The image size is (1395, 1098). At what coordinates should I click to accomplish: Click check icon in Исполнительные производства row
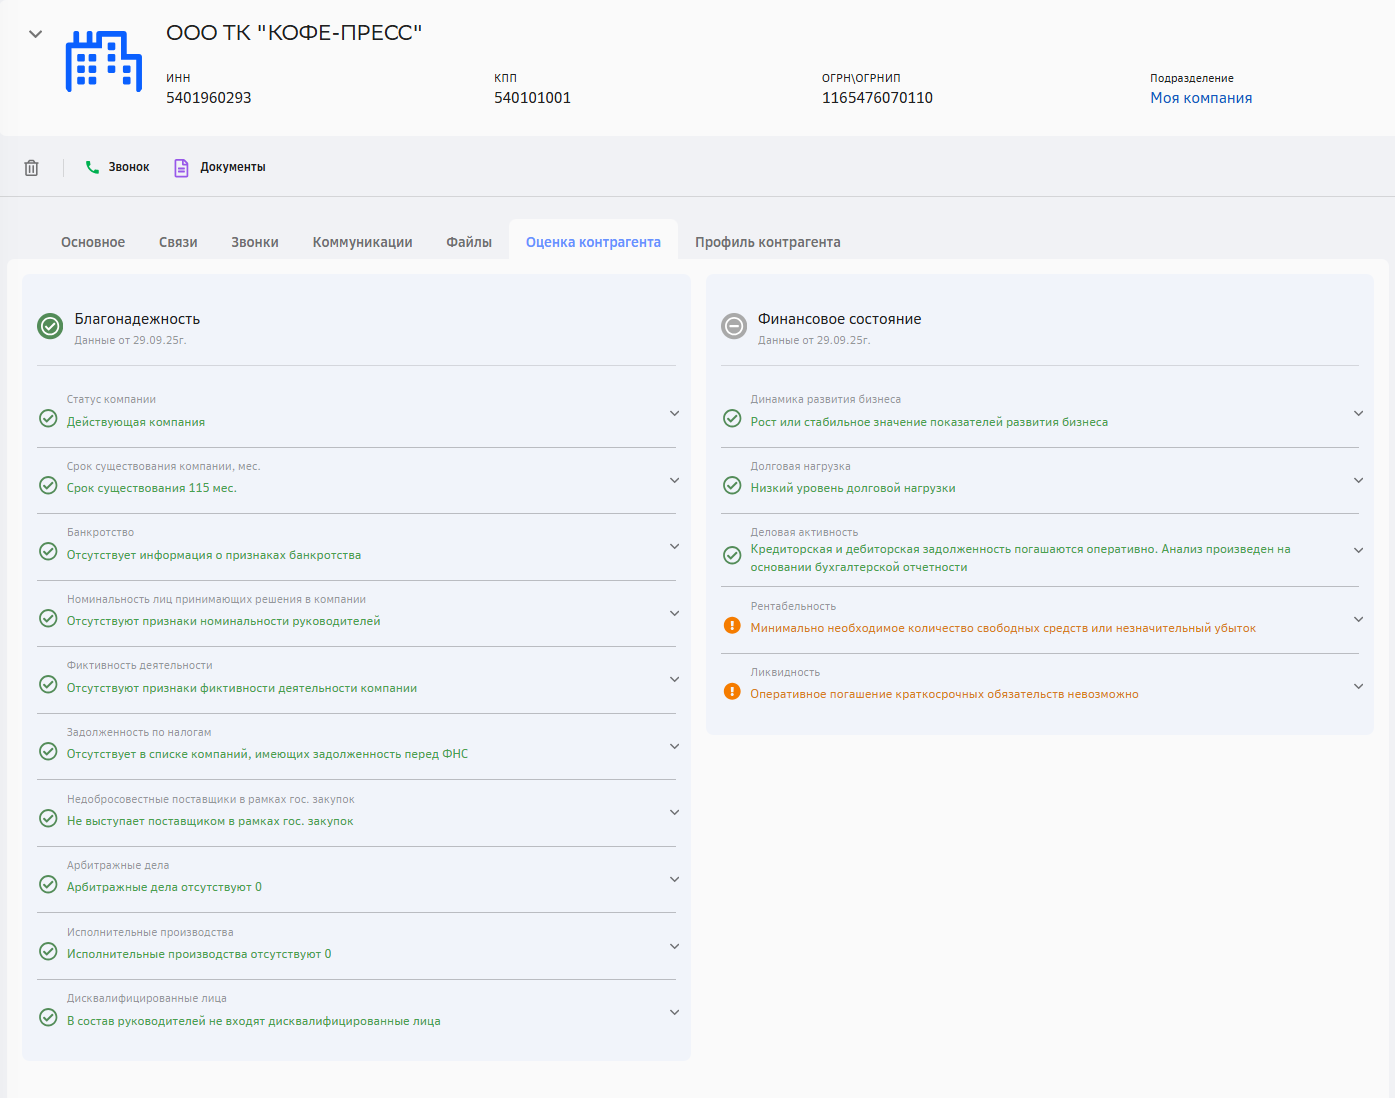(x=48, y=951)
